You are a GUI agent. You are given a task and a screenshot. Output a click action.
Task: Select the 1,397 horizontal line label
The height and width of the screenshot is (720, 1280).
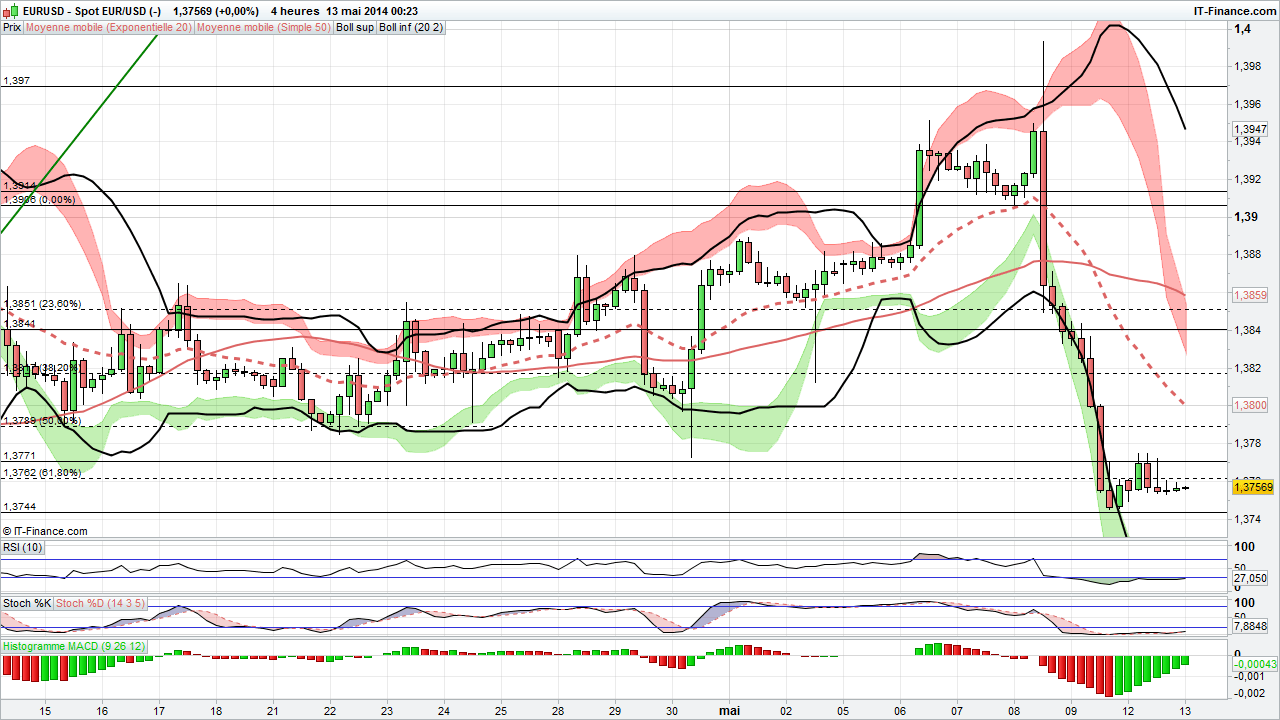16,80
